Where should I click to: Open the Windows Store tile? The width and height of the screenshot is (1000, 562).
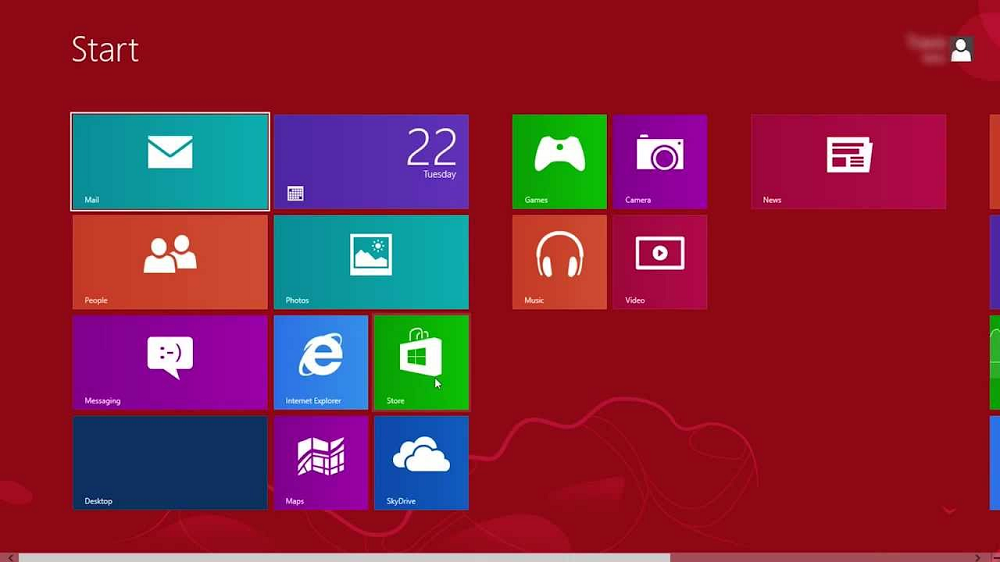421,362
